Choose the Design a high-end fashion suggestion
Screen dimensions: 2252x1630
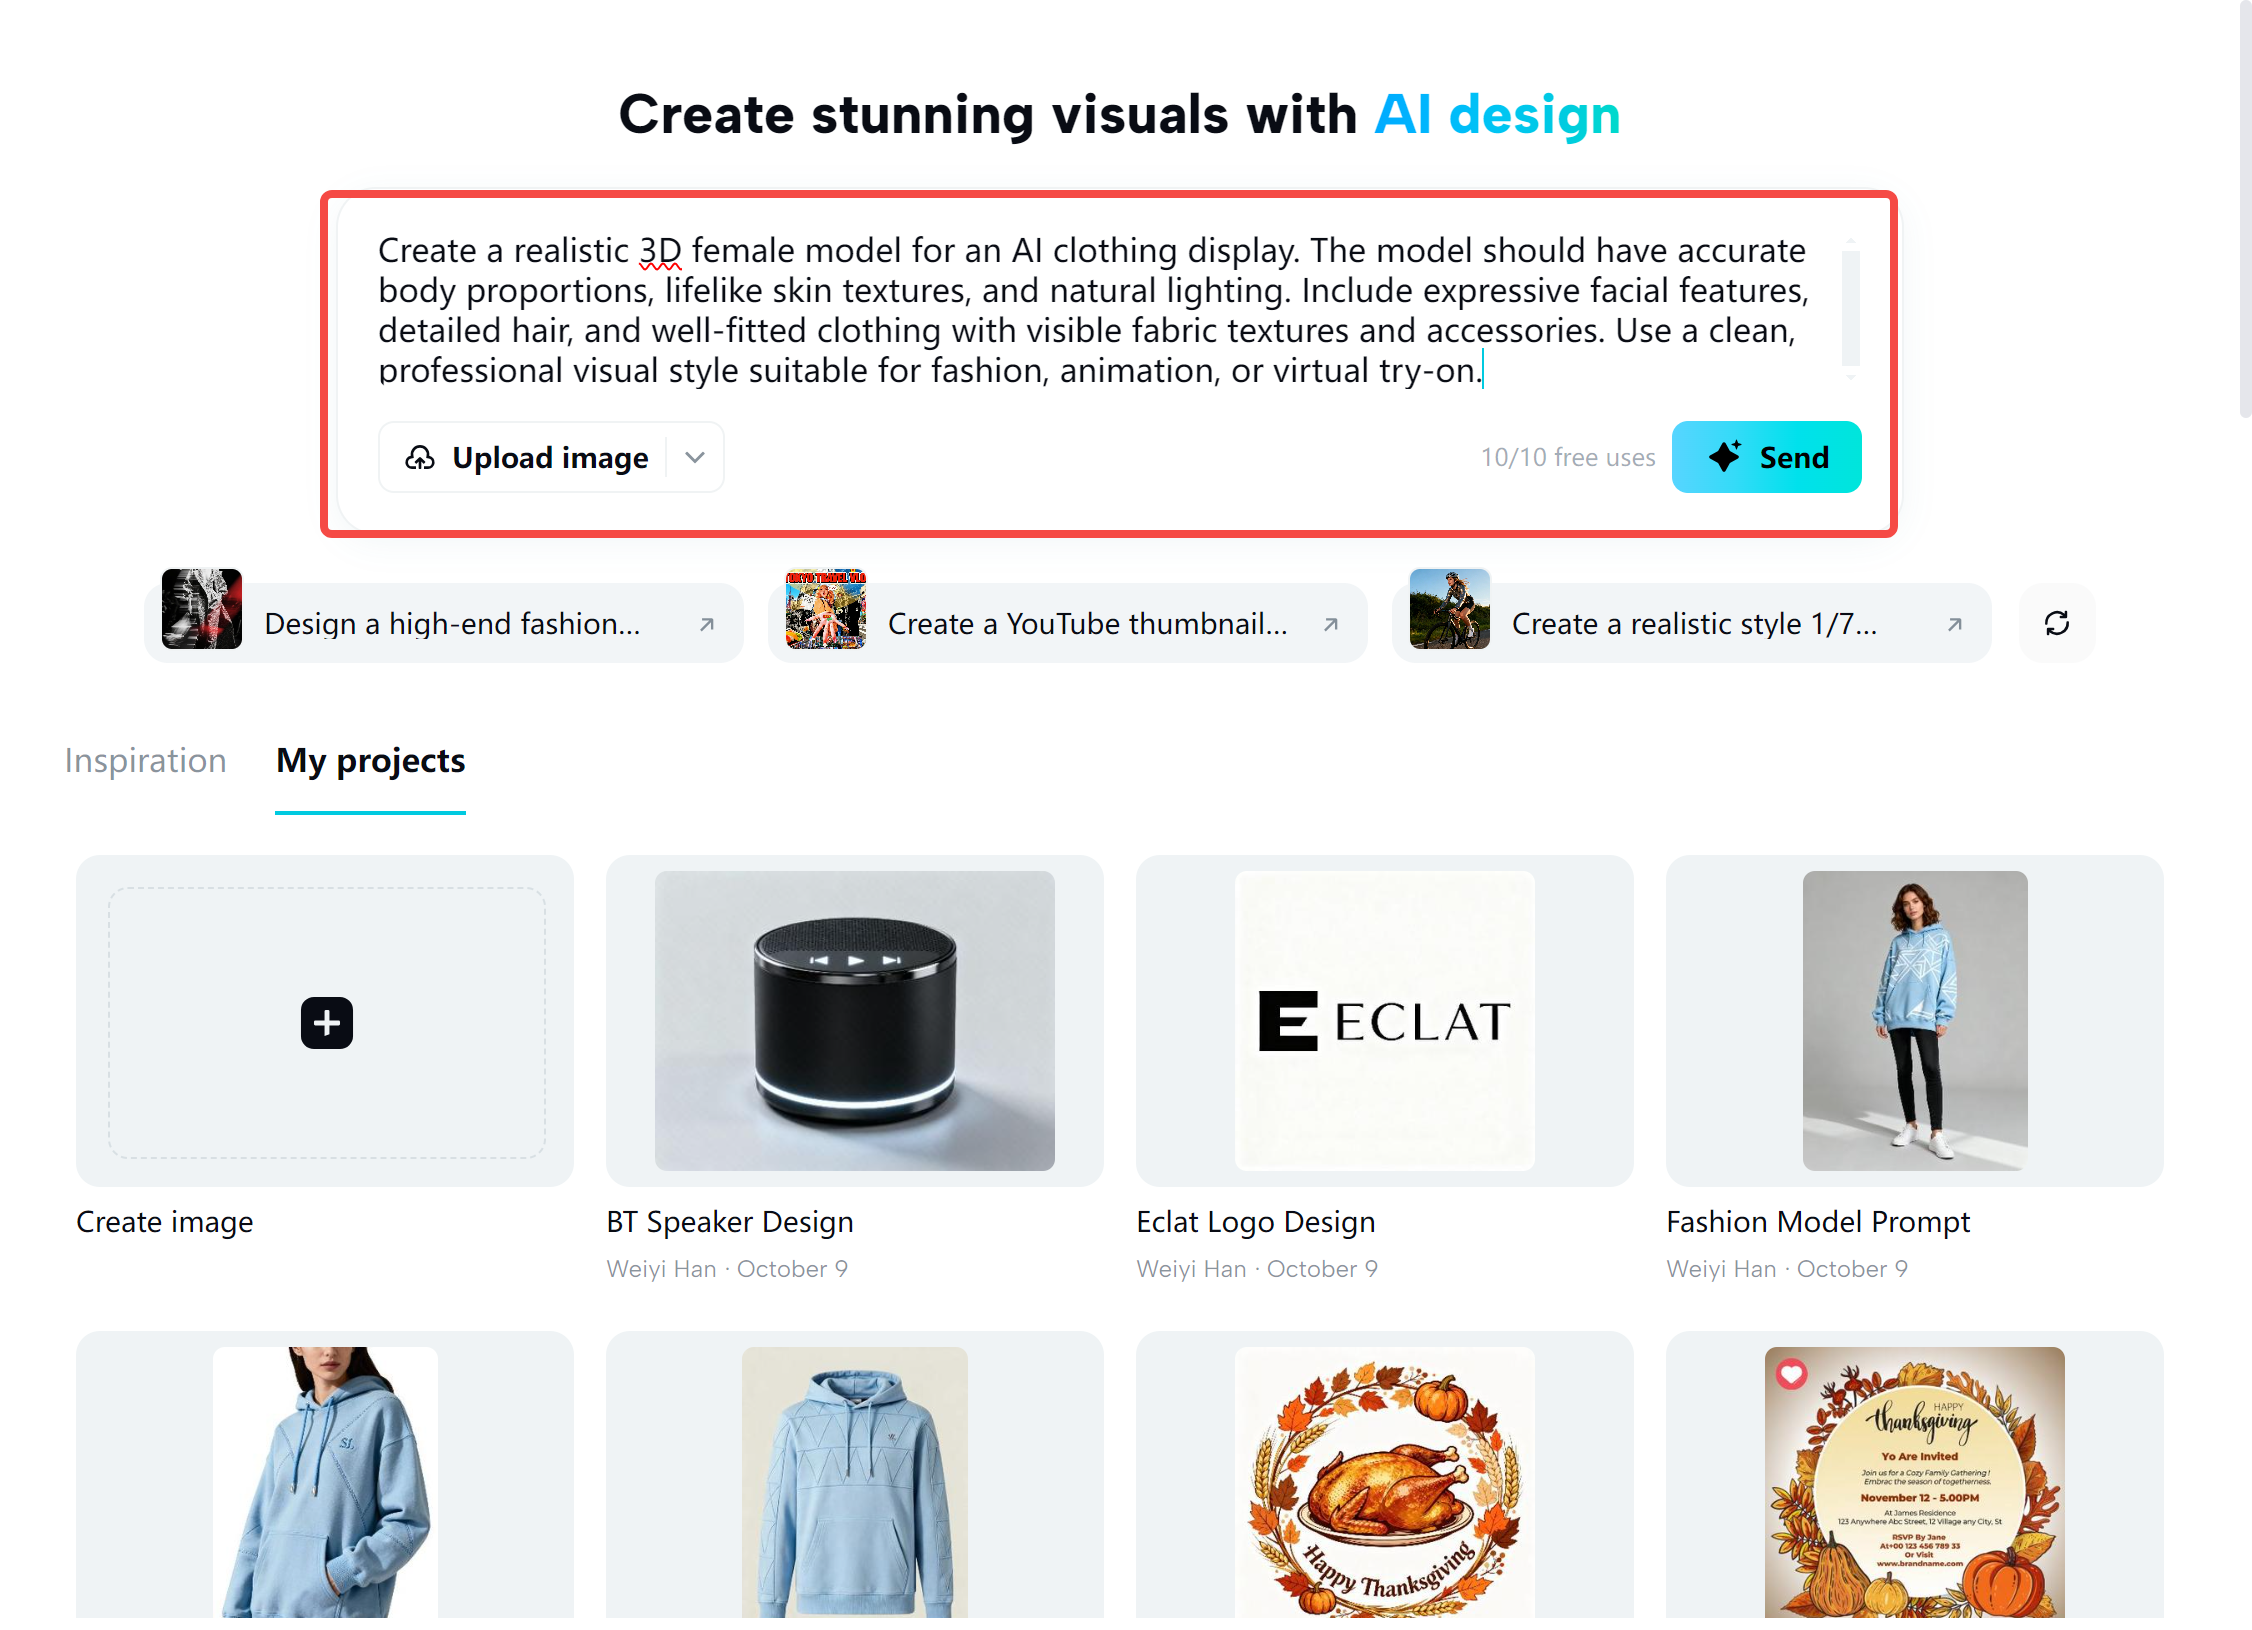point(452,624)
